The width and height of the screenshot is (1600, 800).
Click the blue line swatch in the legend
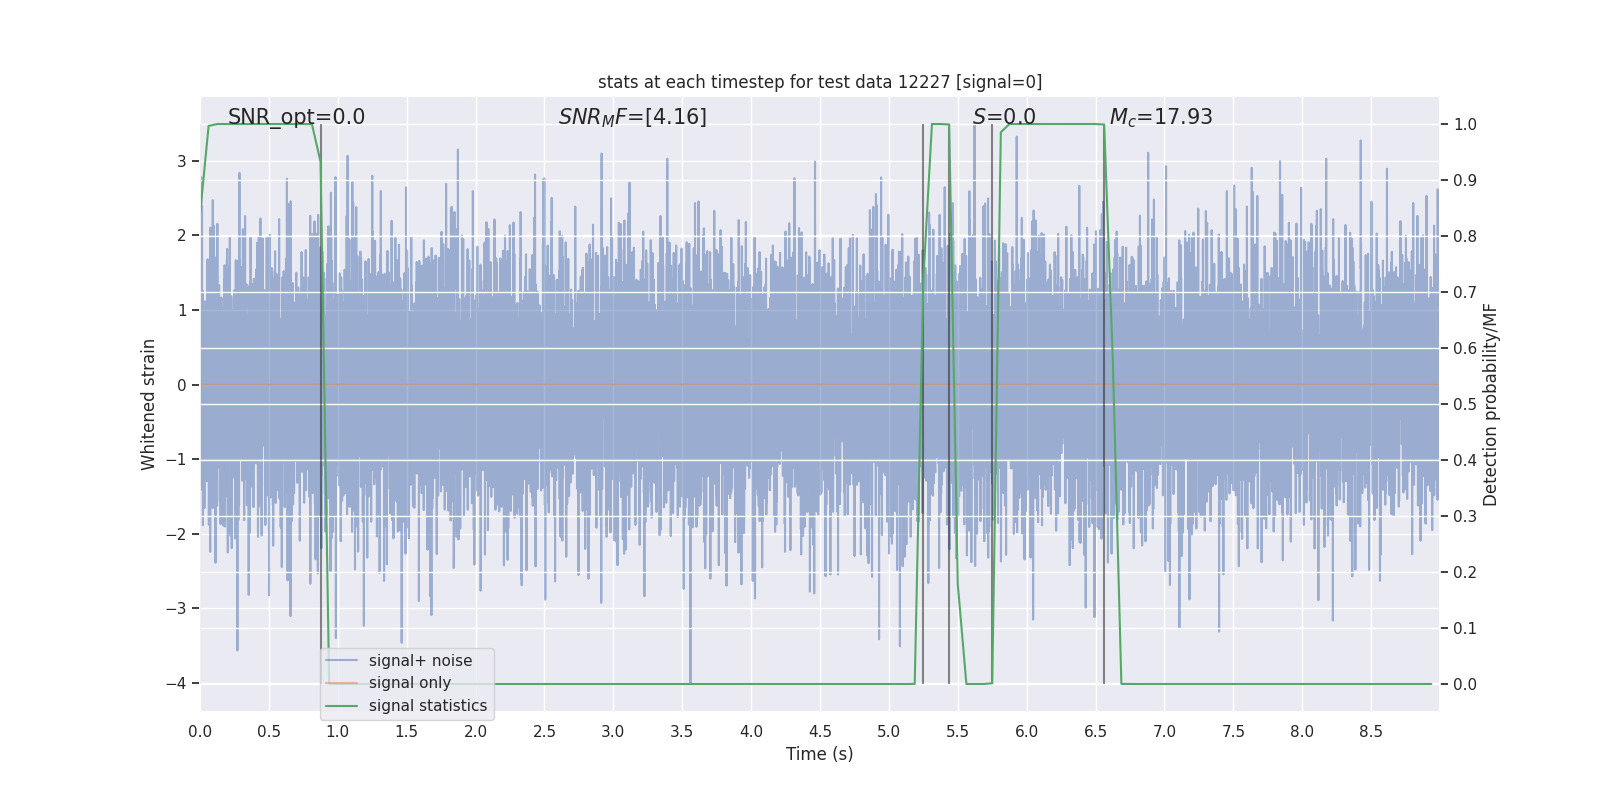pyautogui.click(x=342, y=661)
